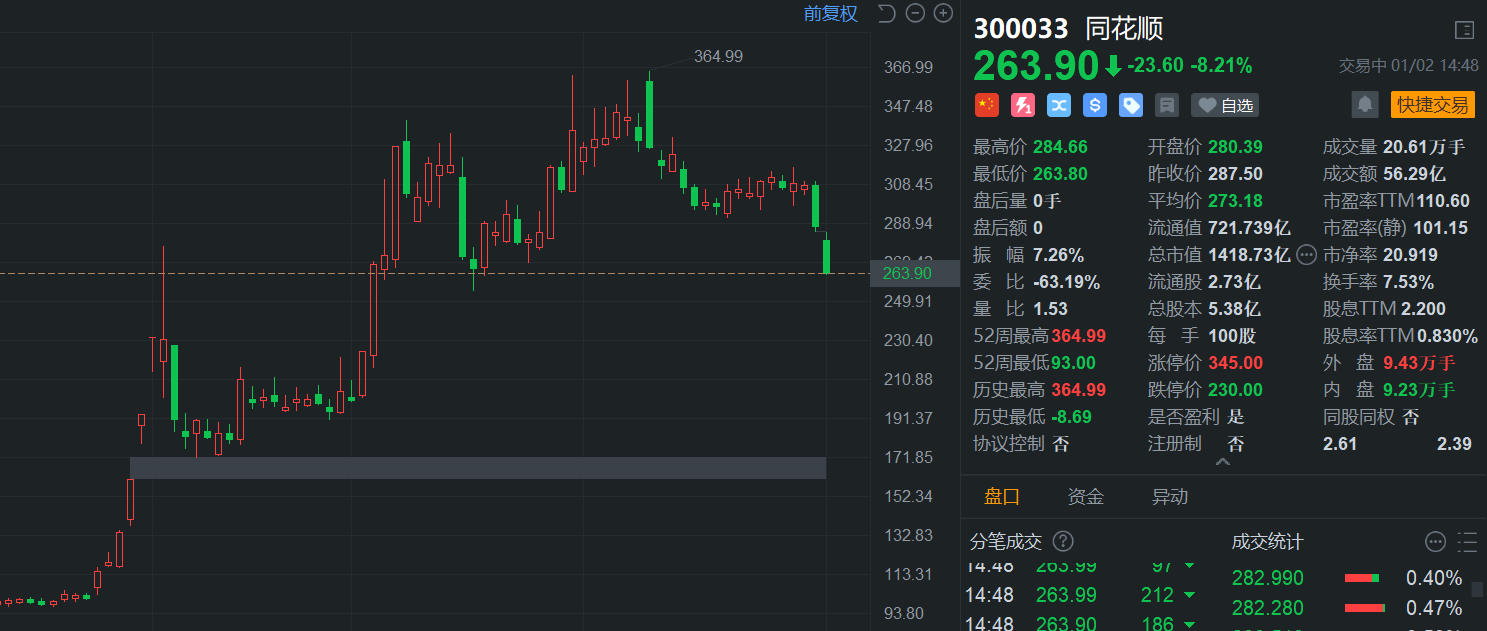Click the 总市值 1418.73亿 value
Screen dimensions: 1487x631
(x=1249, y=255)
